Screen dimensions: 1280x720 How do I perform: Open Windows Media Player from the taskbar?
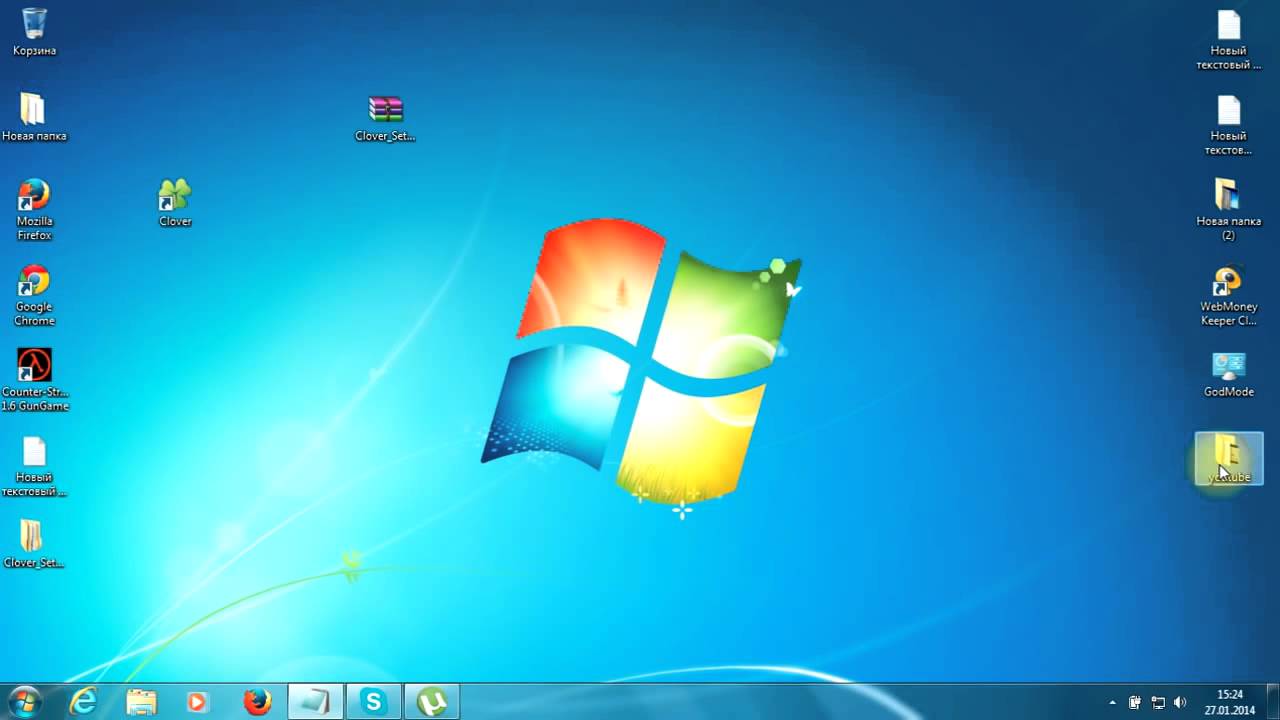198,702
